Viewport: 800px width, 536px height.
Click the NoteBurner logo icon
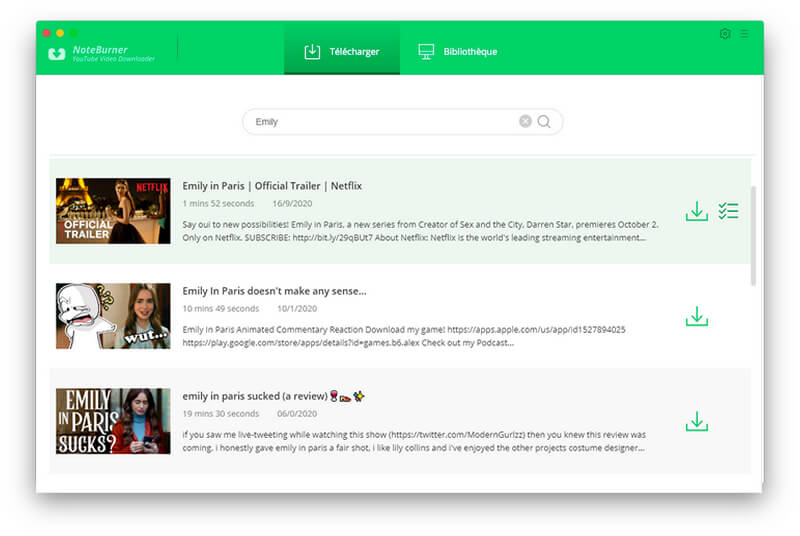pos(57,54)
